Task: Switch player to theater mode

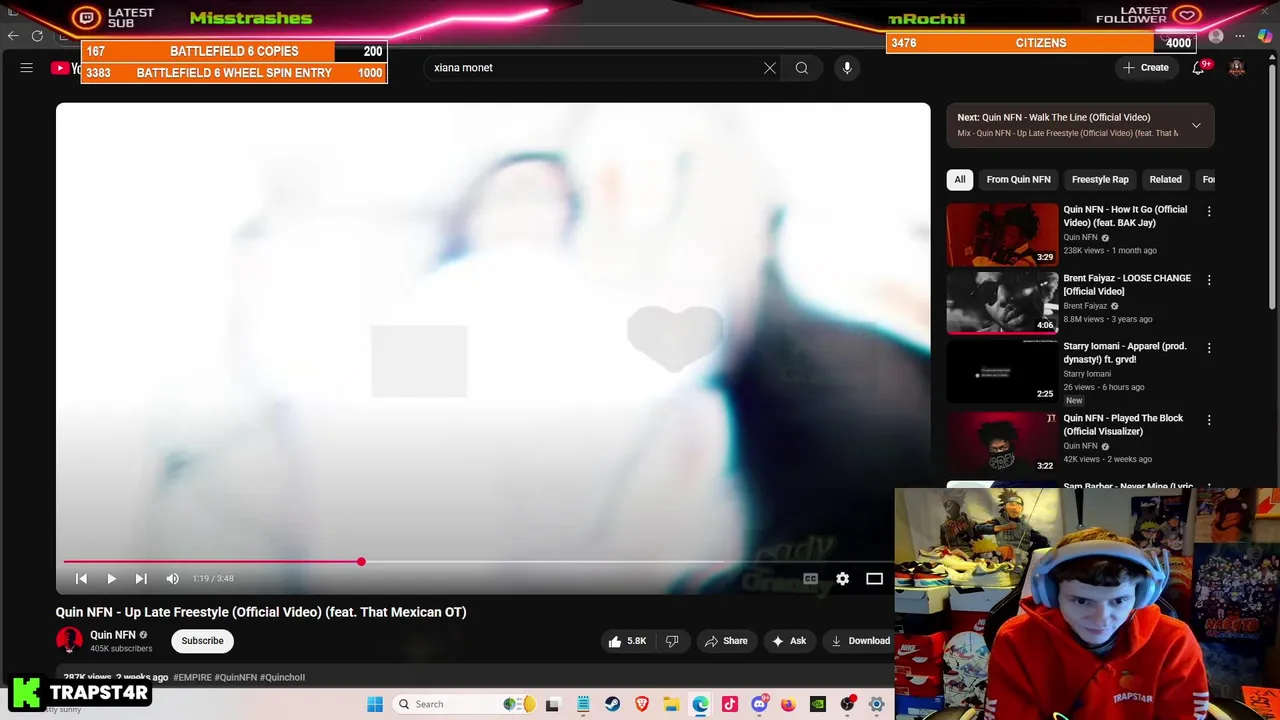Action: tap(874, 579)
